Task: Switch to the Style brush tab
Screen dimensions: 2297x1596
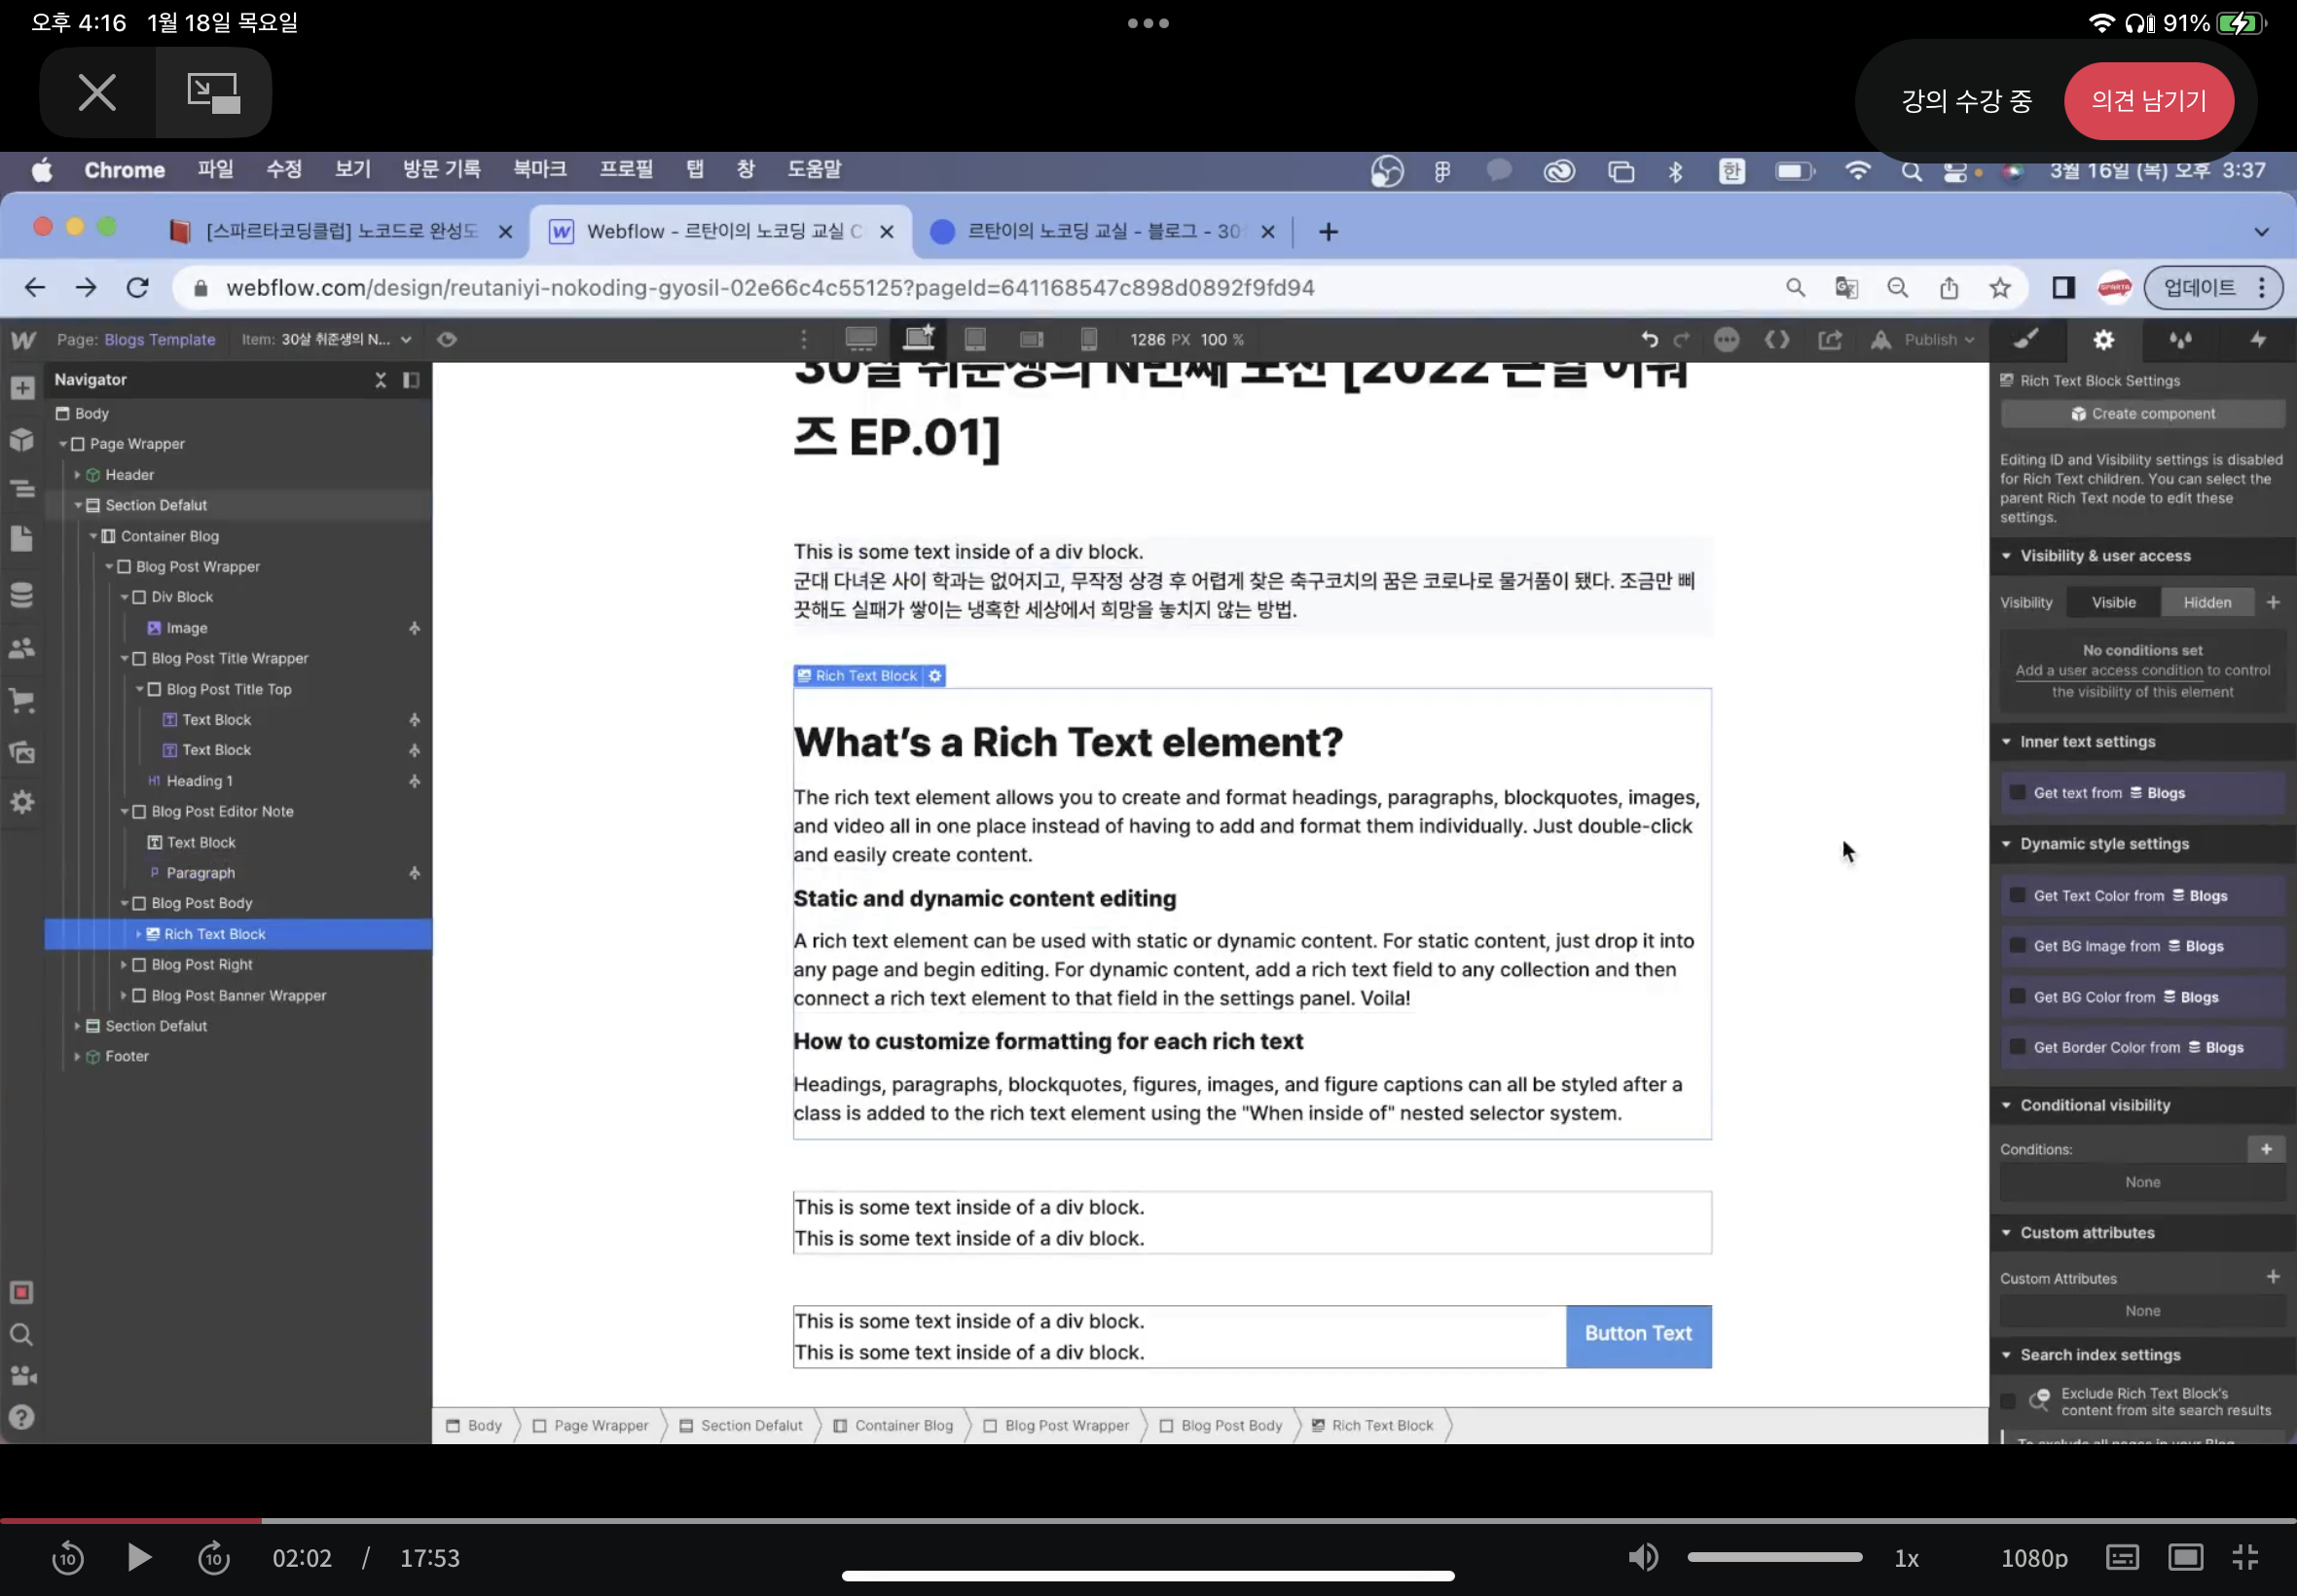Action: pos(2027,340)
